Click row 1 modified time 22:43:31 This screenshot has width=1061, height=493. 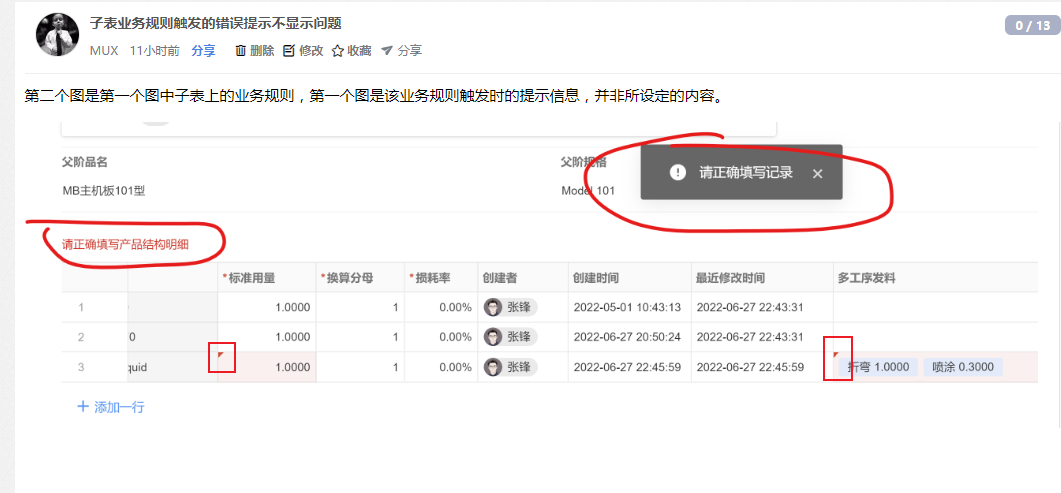pos(750,308)
